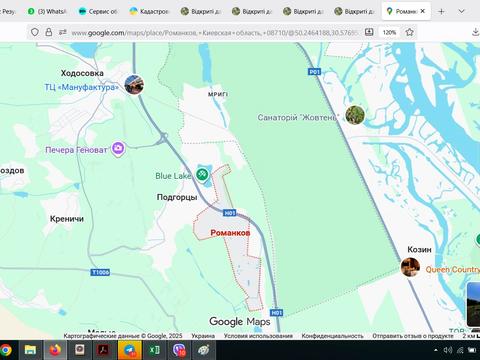Image resolution: width=480 pixels, height=360 pixels.
Task: Click the H01 shield right of Google Maps logo
Action: pos(277,313)
